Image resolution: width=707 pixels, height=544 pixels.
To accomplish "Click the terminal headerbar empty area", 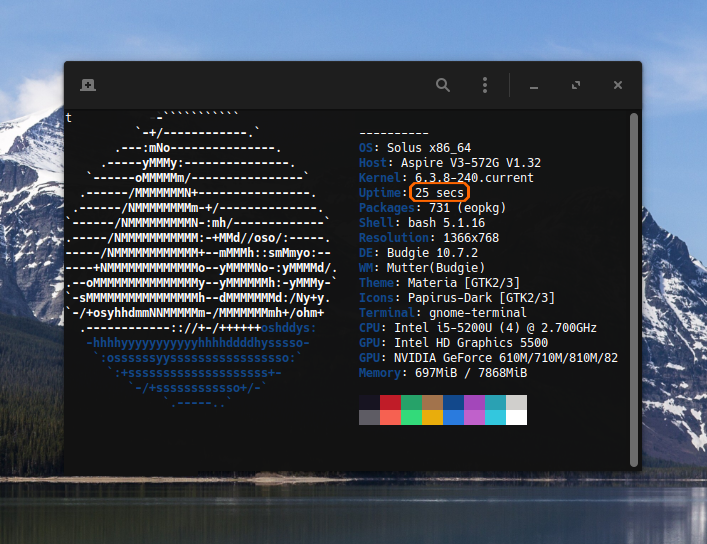I will [260, 86].
